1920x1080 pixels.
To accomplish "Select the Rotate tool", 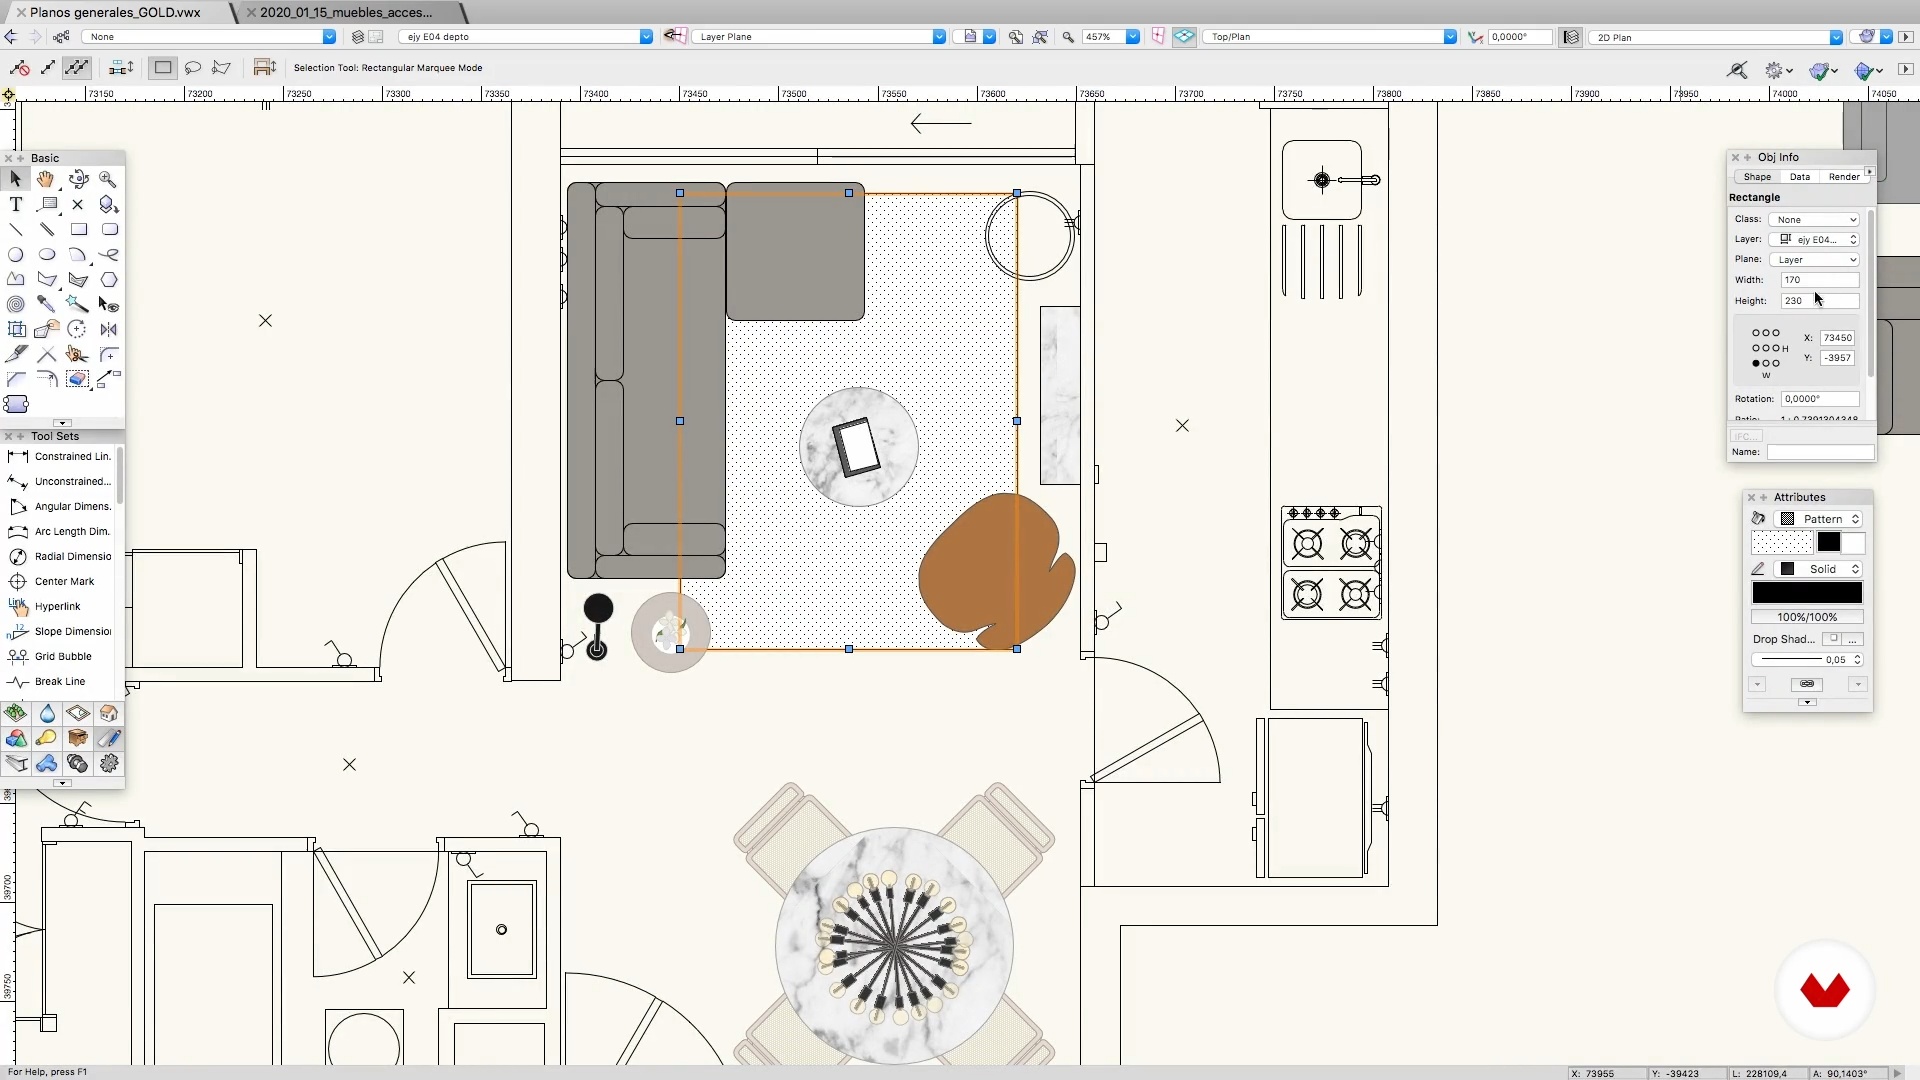I will click(x=78, y=329).
